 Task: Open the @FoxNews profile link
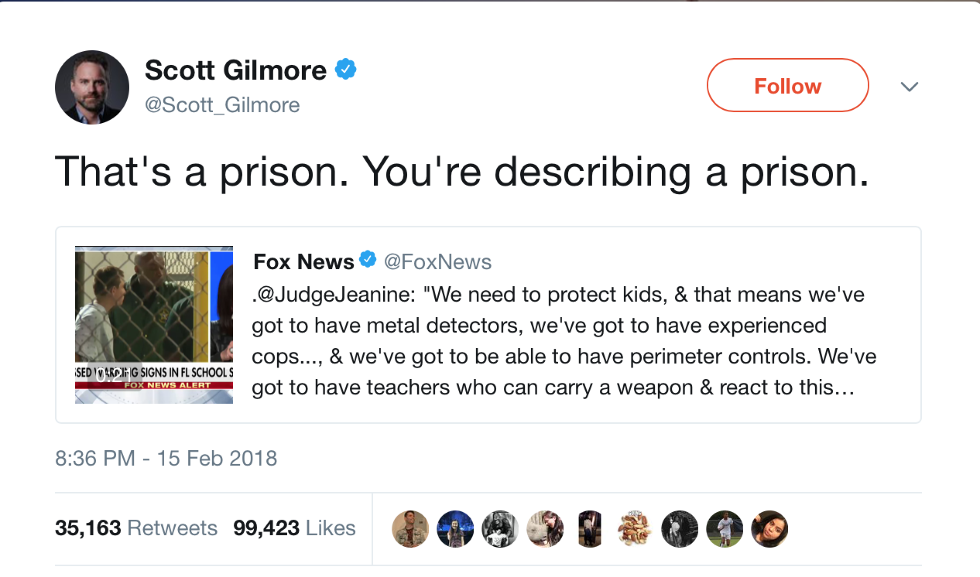[x=436, y=261]
